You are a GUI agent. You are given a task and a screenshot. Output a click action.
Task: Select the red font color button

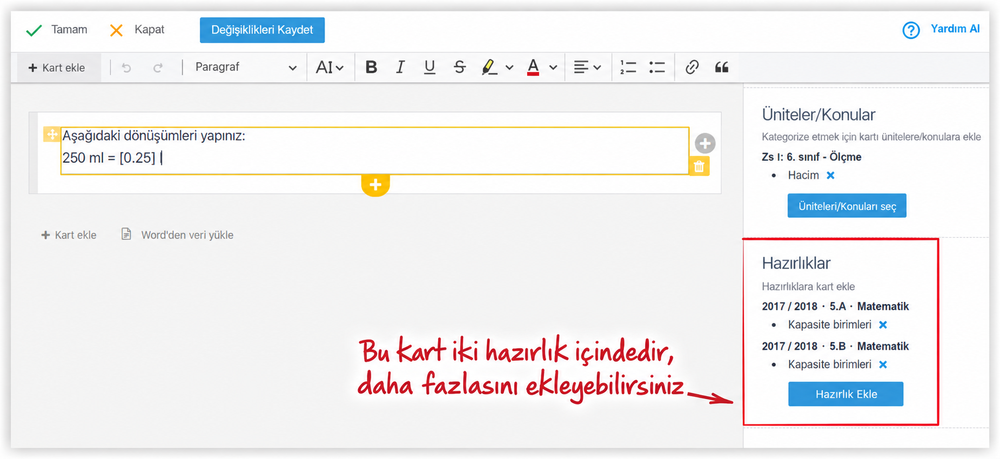533,67
